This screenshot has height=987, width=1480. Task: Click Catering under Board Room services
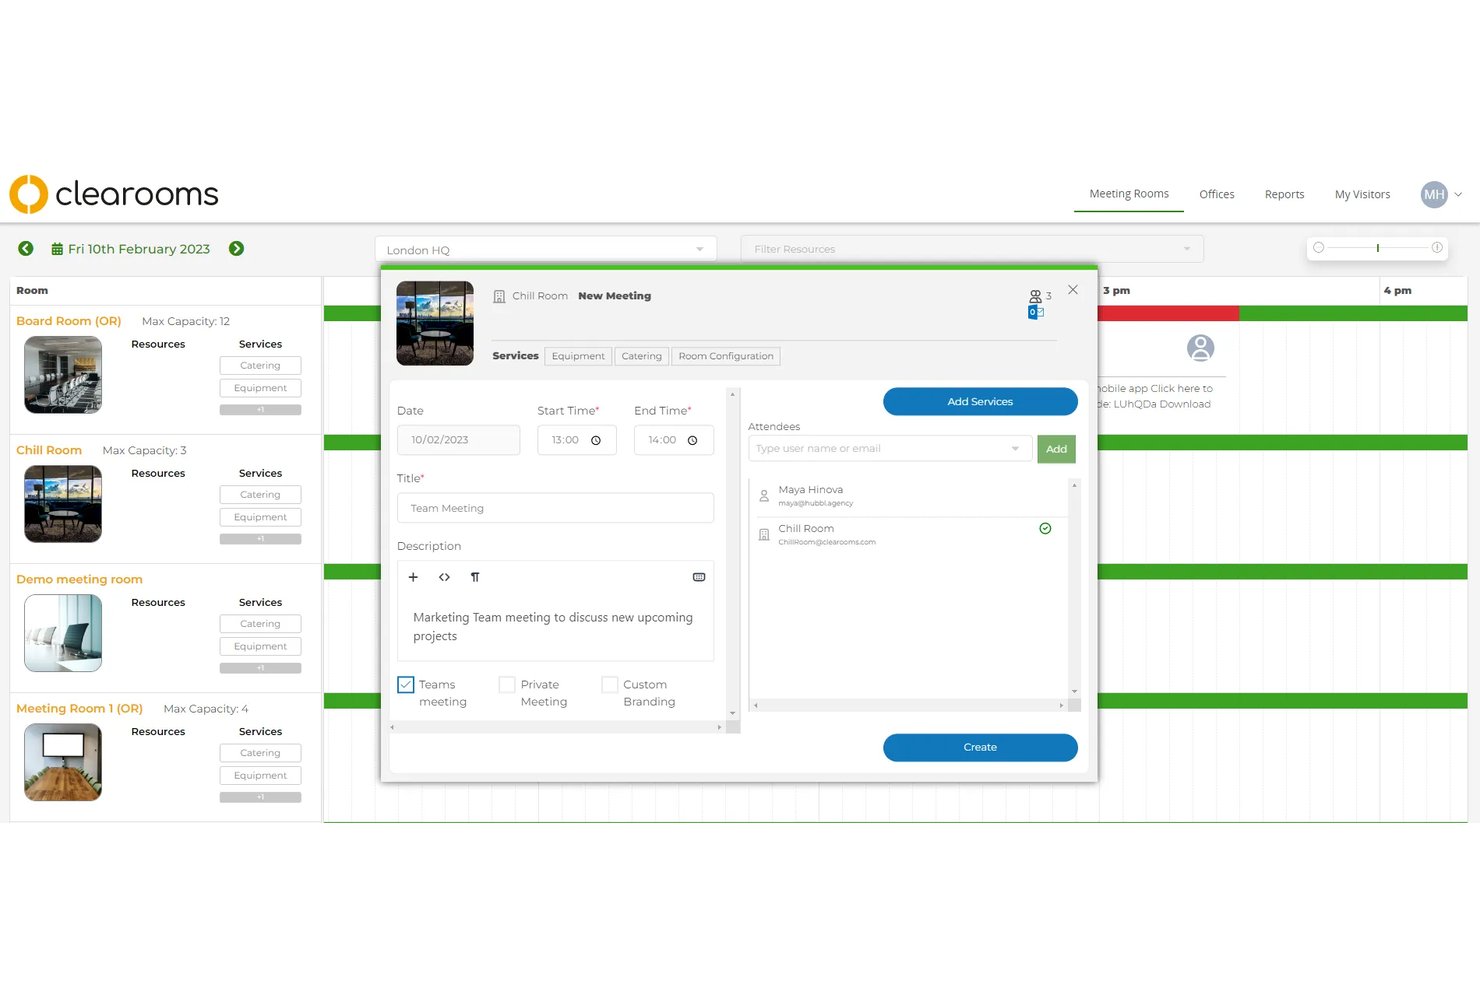(x=260, y=366)
